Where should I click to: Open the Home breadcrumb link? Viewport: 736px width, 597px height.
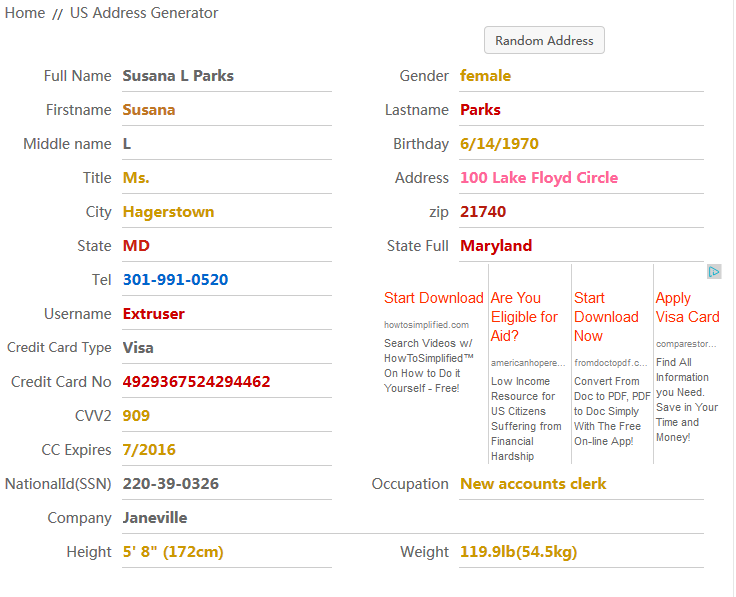(x=25, y=13)
